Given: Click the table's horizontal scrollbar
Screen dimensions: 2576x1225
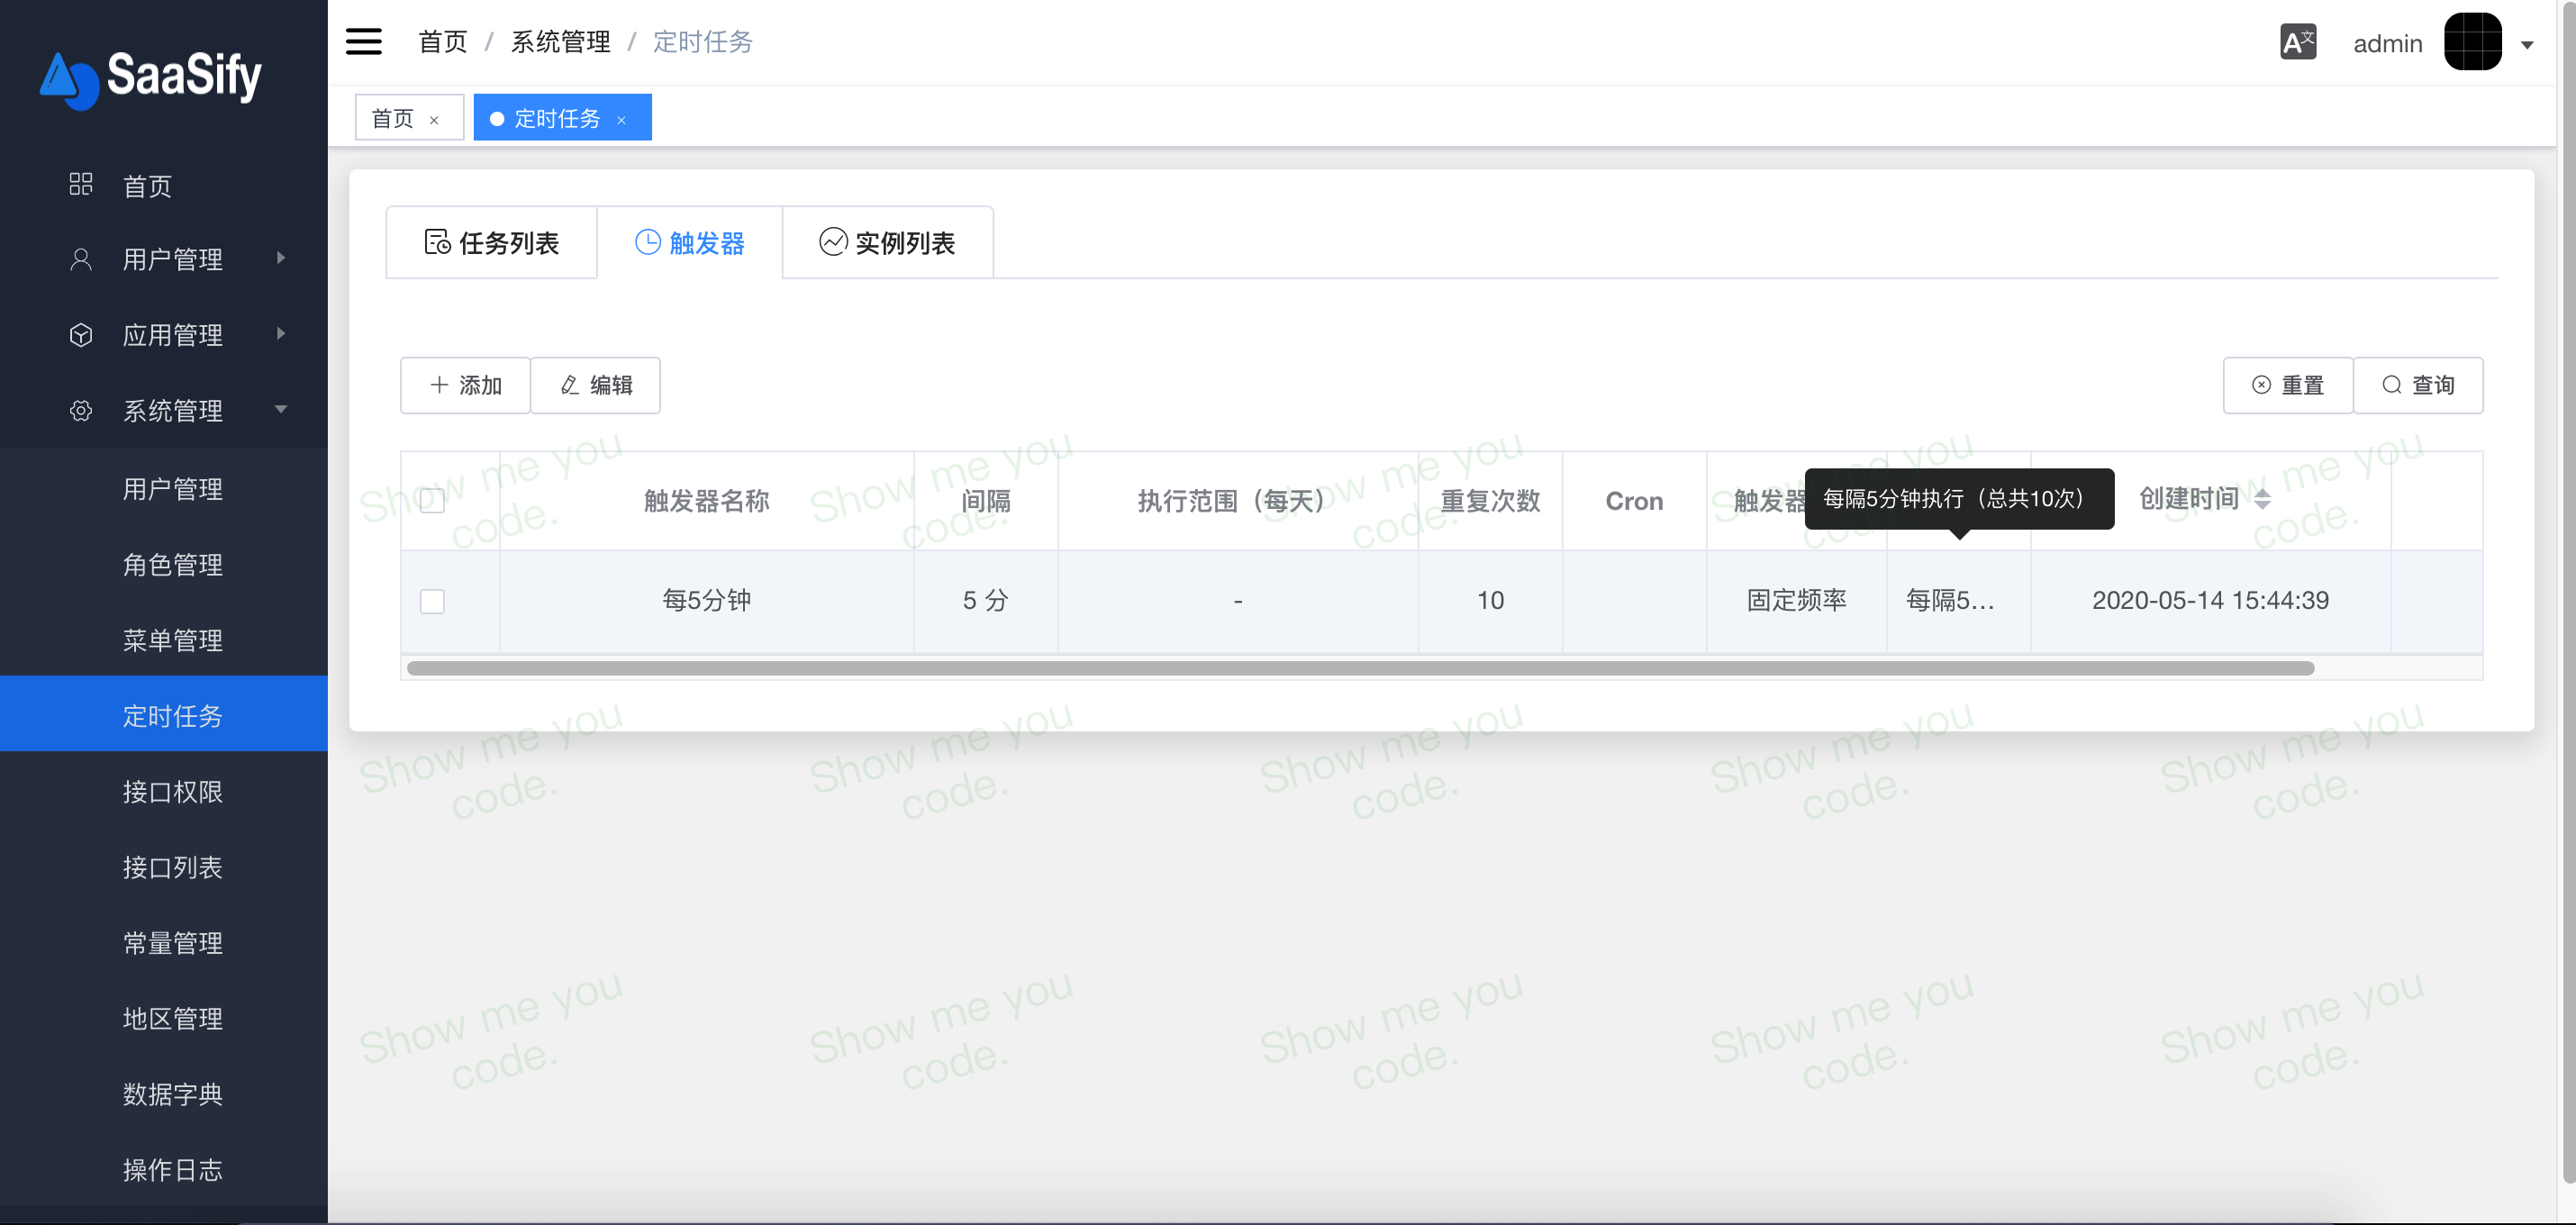Looking at the screenshot, I should [1360, 668].
